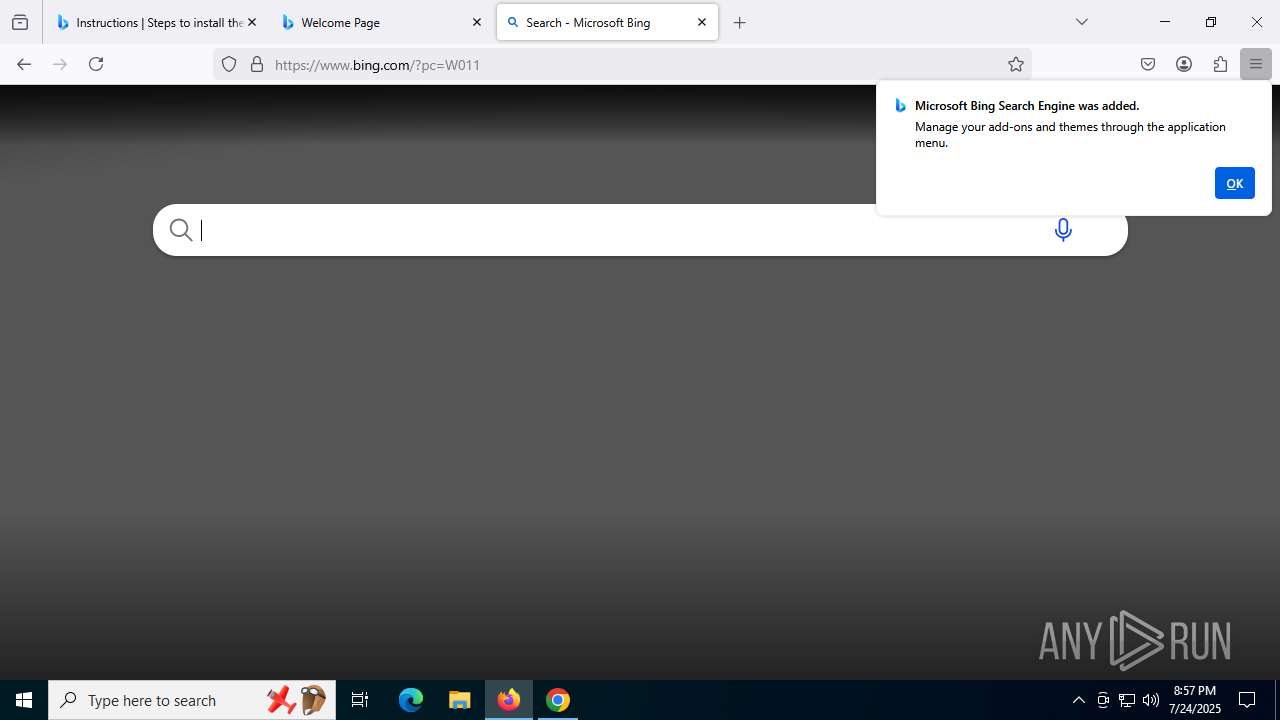Viewport: 1280px width, 720px height.
Task: Open the Save to Pocket icon
Action: pyautogui.click(x=1148, y=64)
